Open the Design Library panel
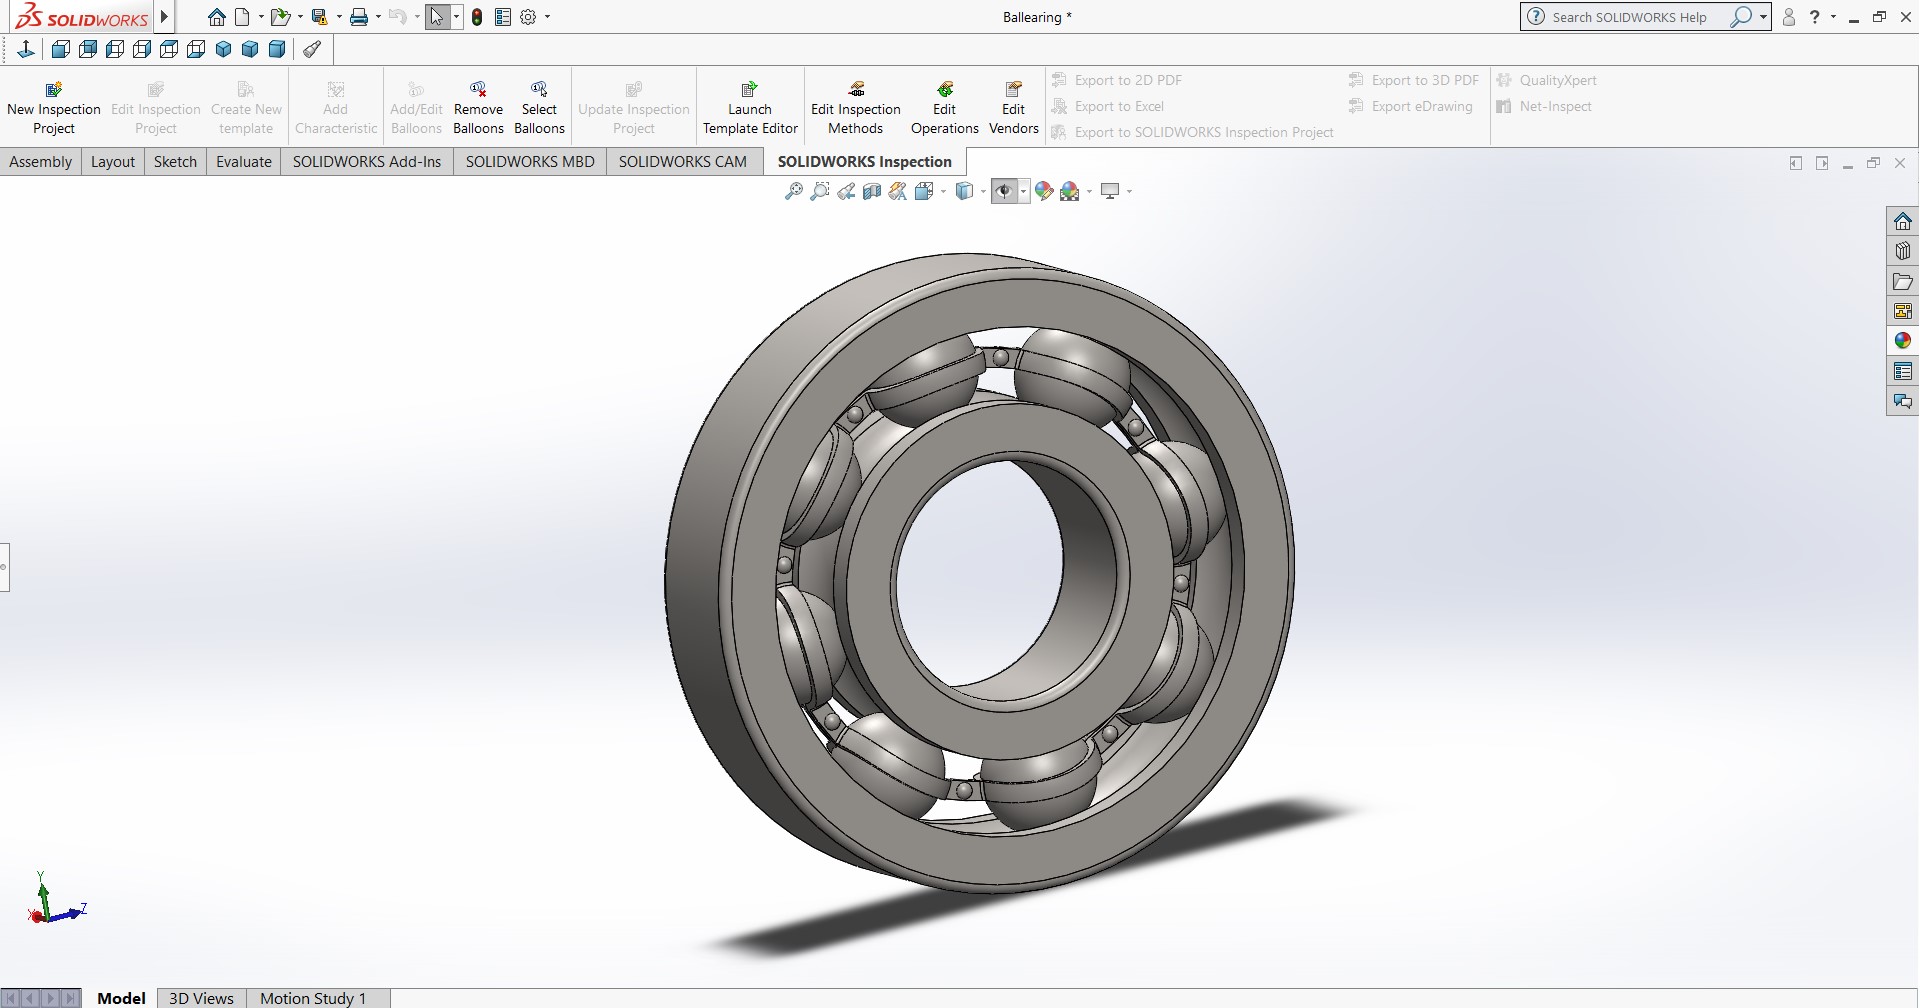Viewport: 1920px width, 1008px height. coord(1903,251)
